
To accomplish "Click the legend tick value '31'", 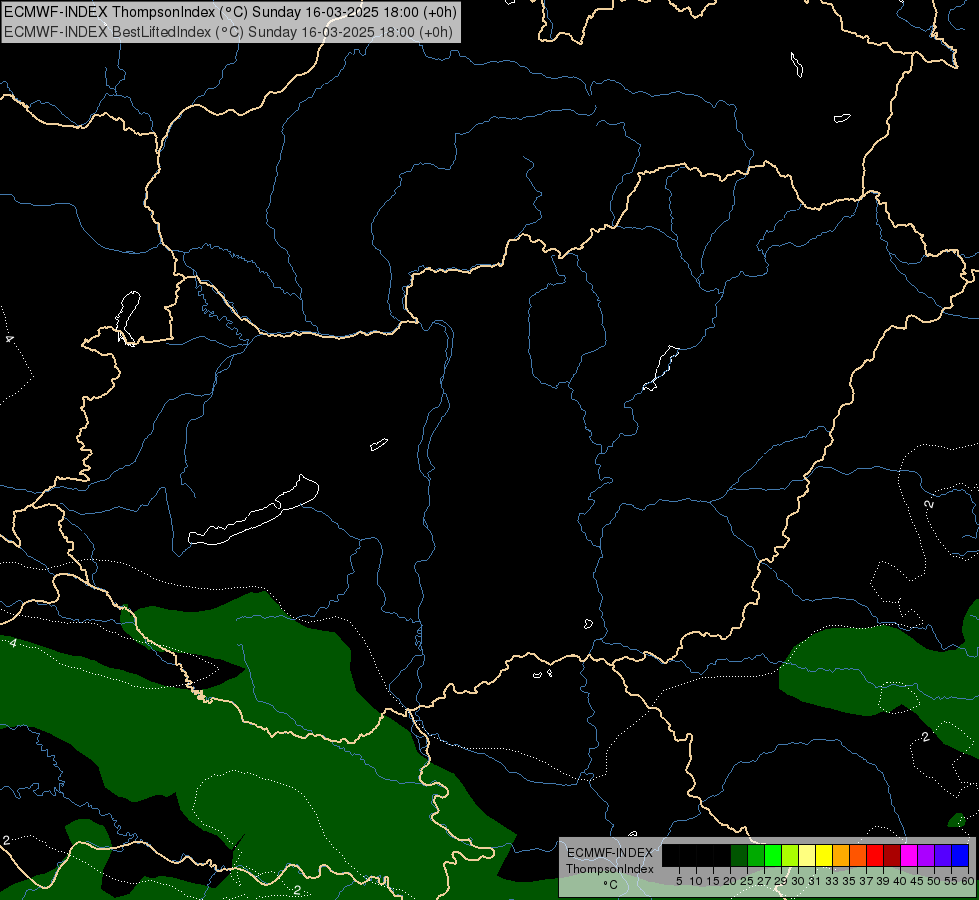I will [815, 881].
